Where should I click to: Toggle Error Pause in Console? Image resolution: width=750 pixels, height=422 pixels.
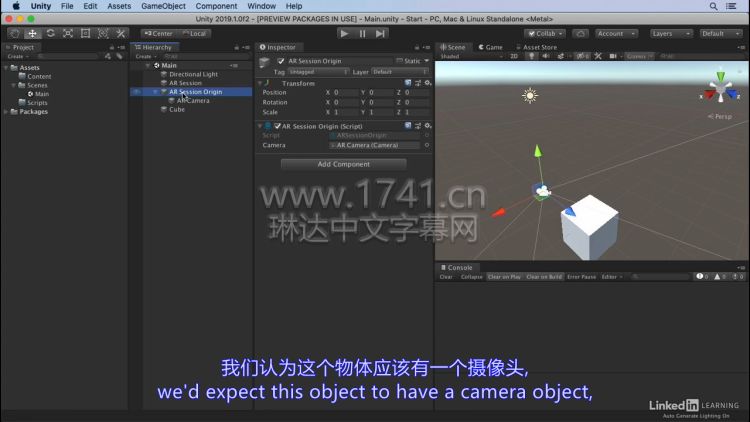tap(582, 277)
